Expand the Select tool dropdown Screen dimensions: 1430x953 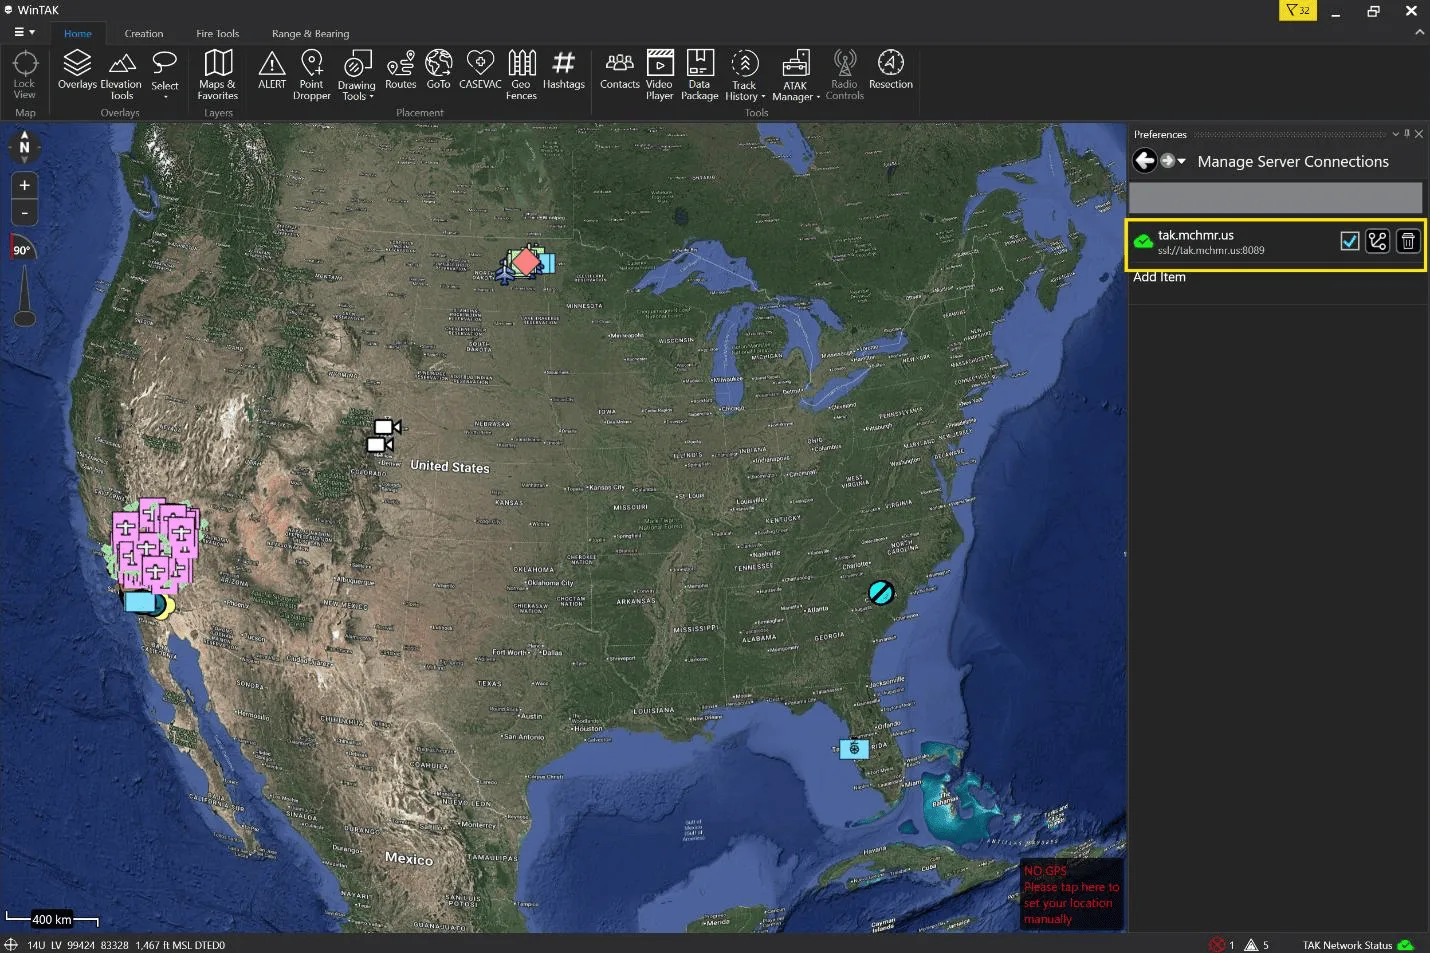[165, 97]
